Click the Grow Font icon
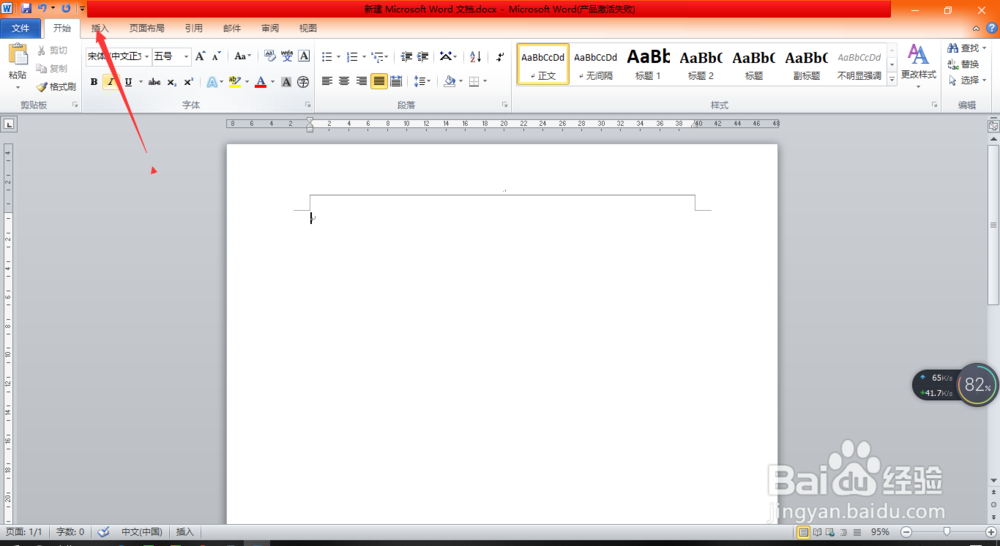Image resolution: width=1000 pixels, height=546 pixels. click(x=200, y=56)
